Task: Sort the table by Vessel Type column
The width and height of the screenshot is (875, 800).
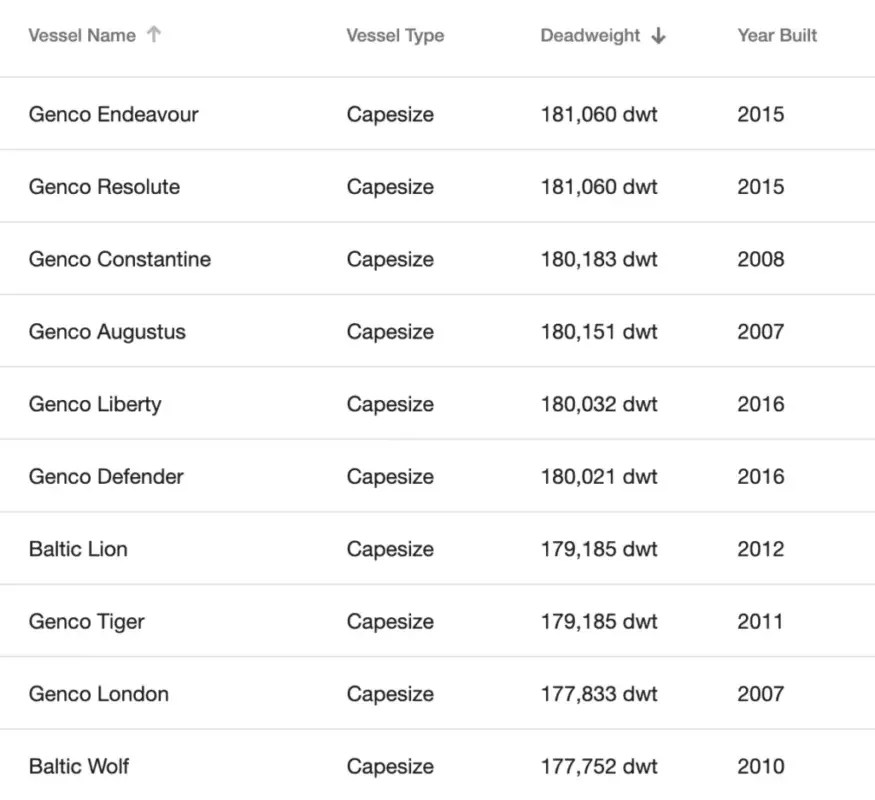Action: 394,35
